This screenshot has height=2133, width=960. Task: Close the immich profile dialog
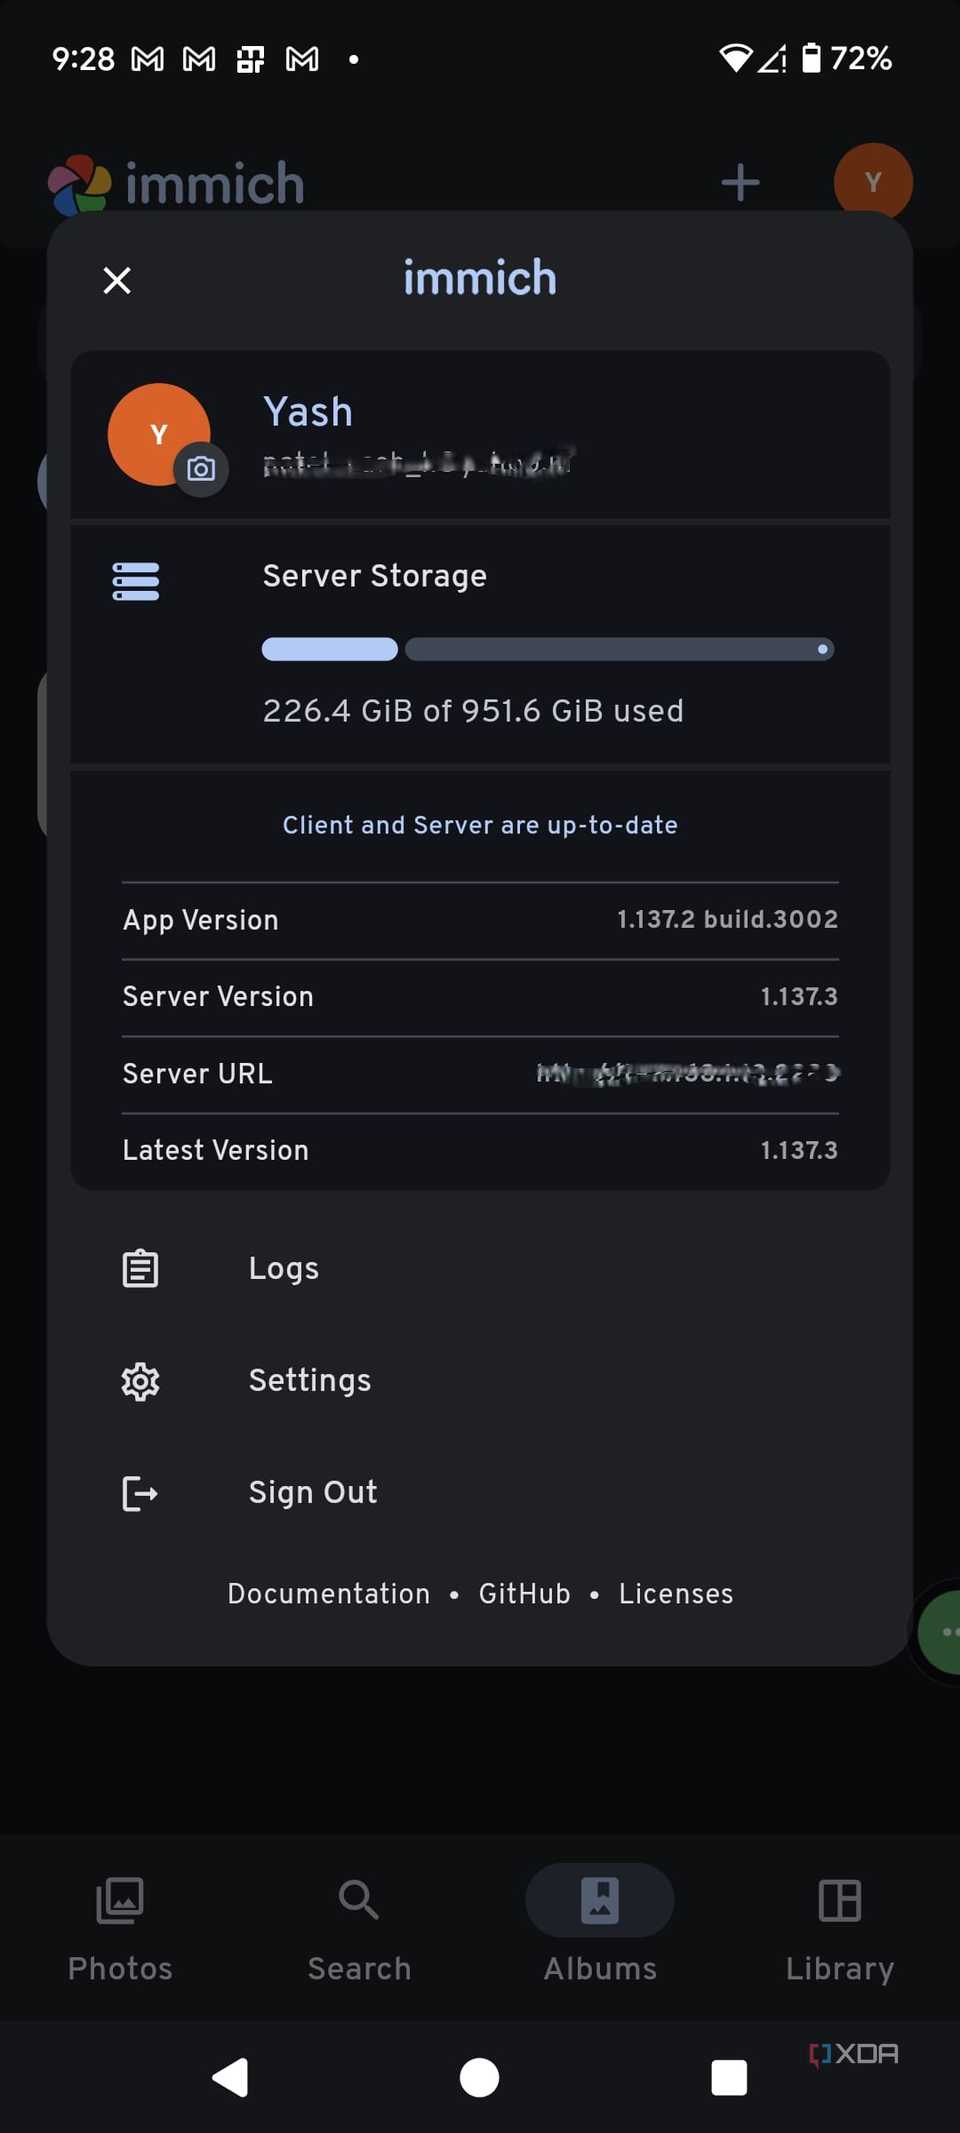tap(117, 280)
